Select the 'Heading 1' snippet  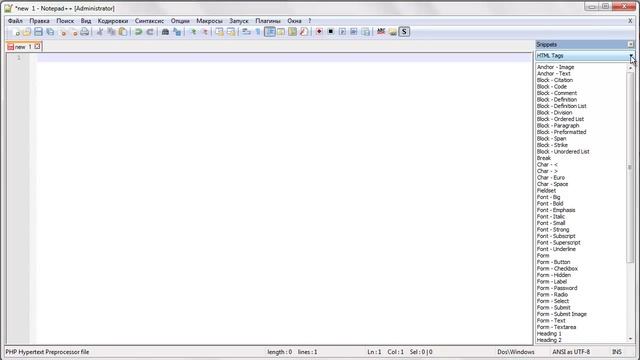pyautogui.click(x=549, y=334)
